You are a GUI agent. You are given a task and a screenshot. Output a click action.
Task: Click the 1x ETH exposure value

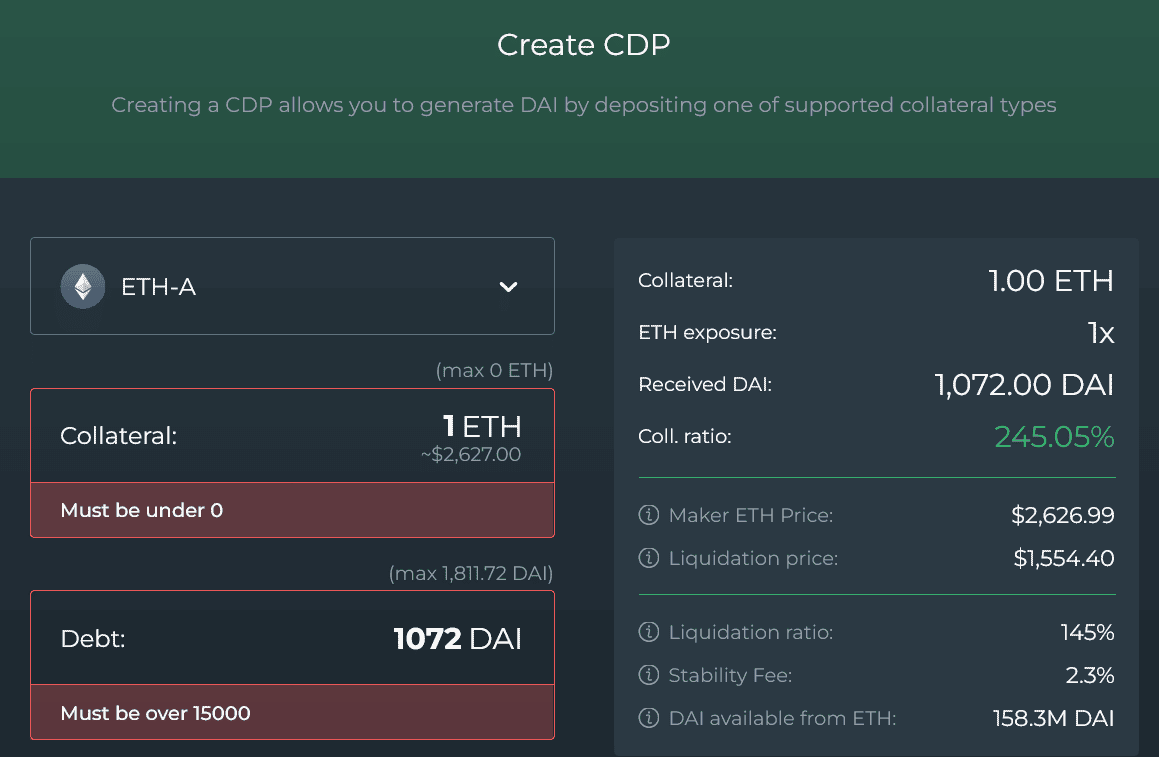[1101, 333]
